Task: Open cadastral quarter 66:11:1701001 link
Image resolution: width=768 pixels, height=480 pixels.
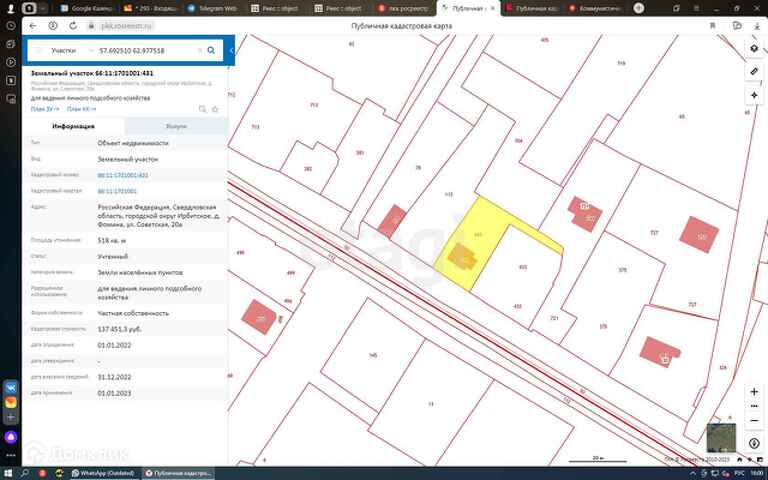Action: coord(117,190)
